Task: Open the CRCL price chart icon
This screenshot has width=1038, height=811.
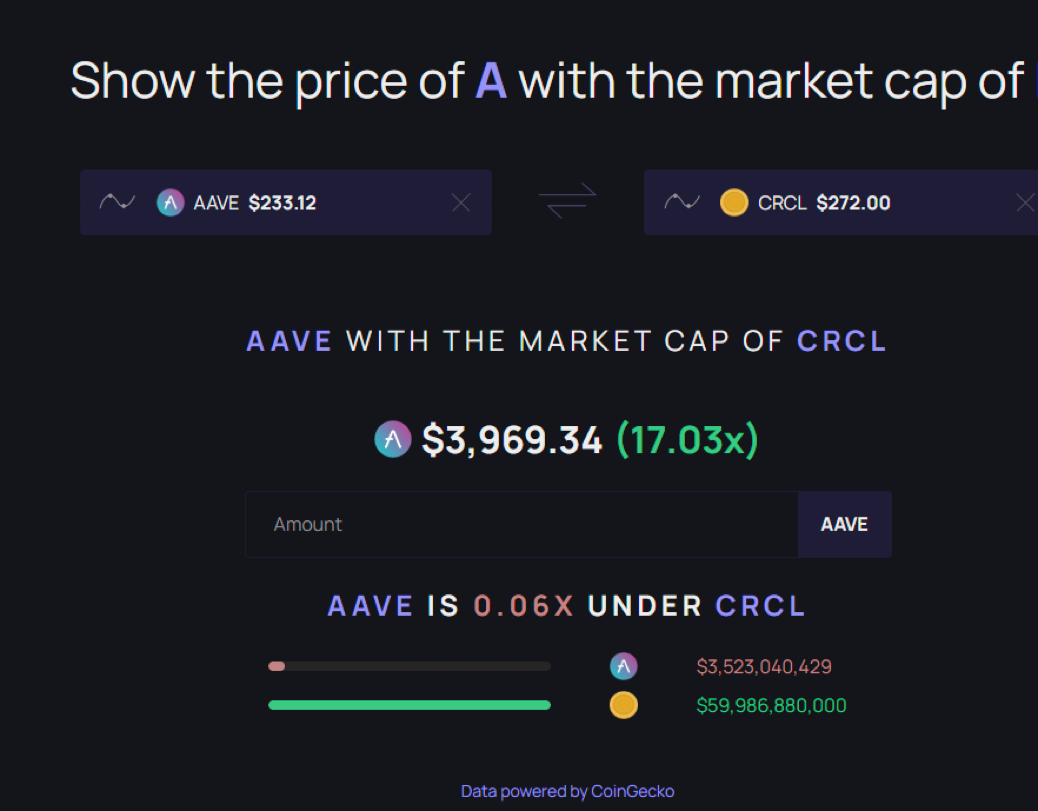Action: (x=681, y=203)
